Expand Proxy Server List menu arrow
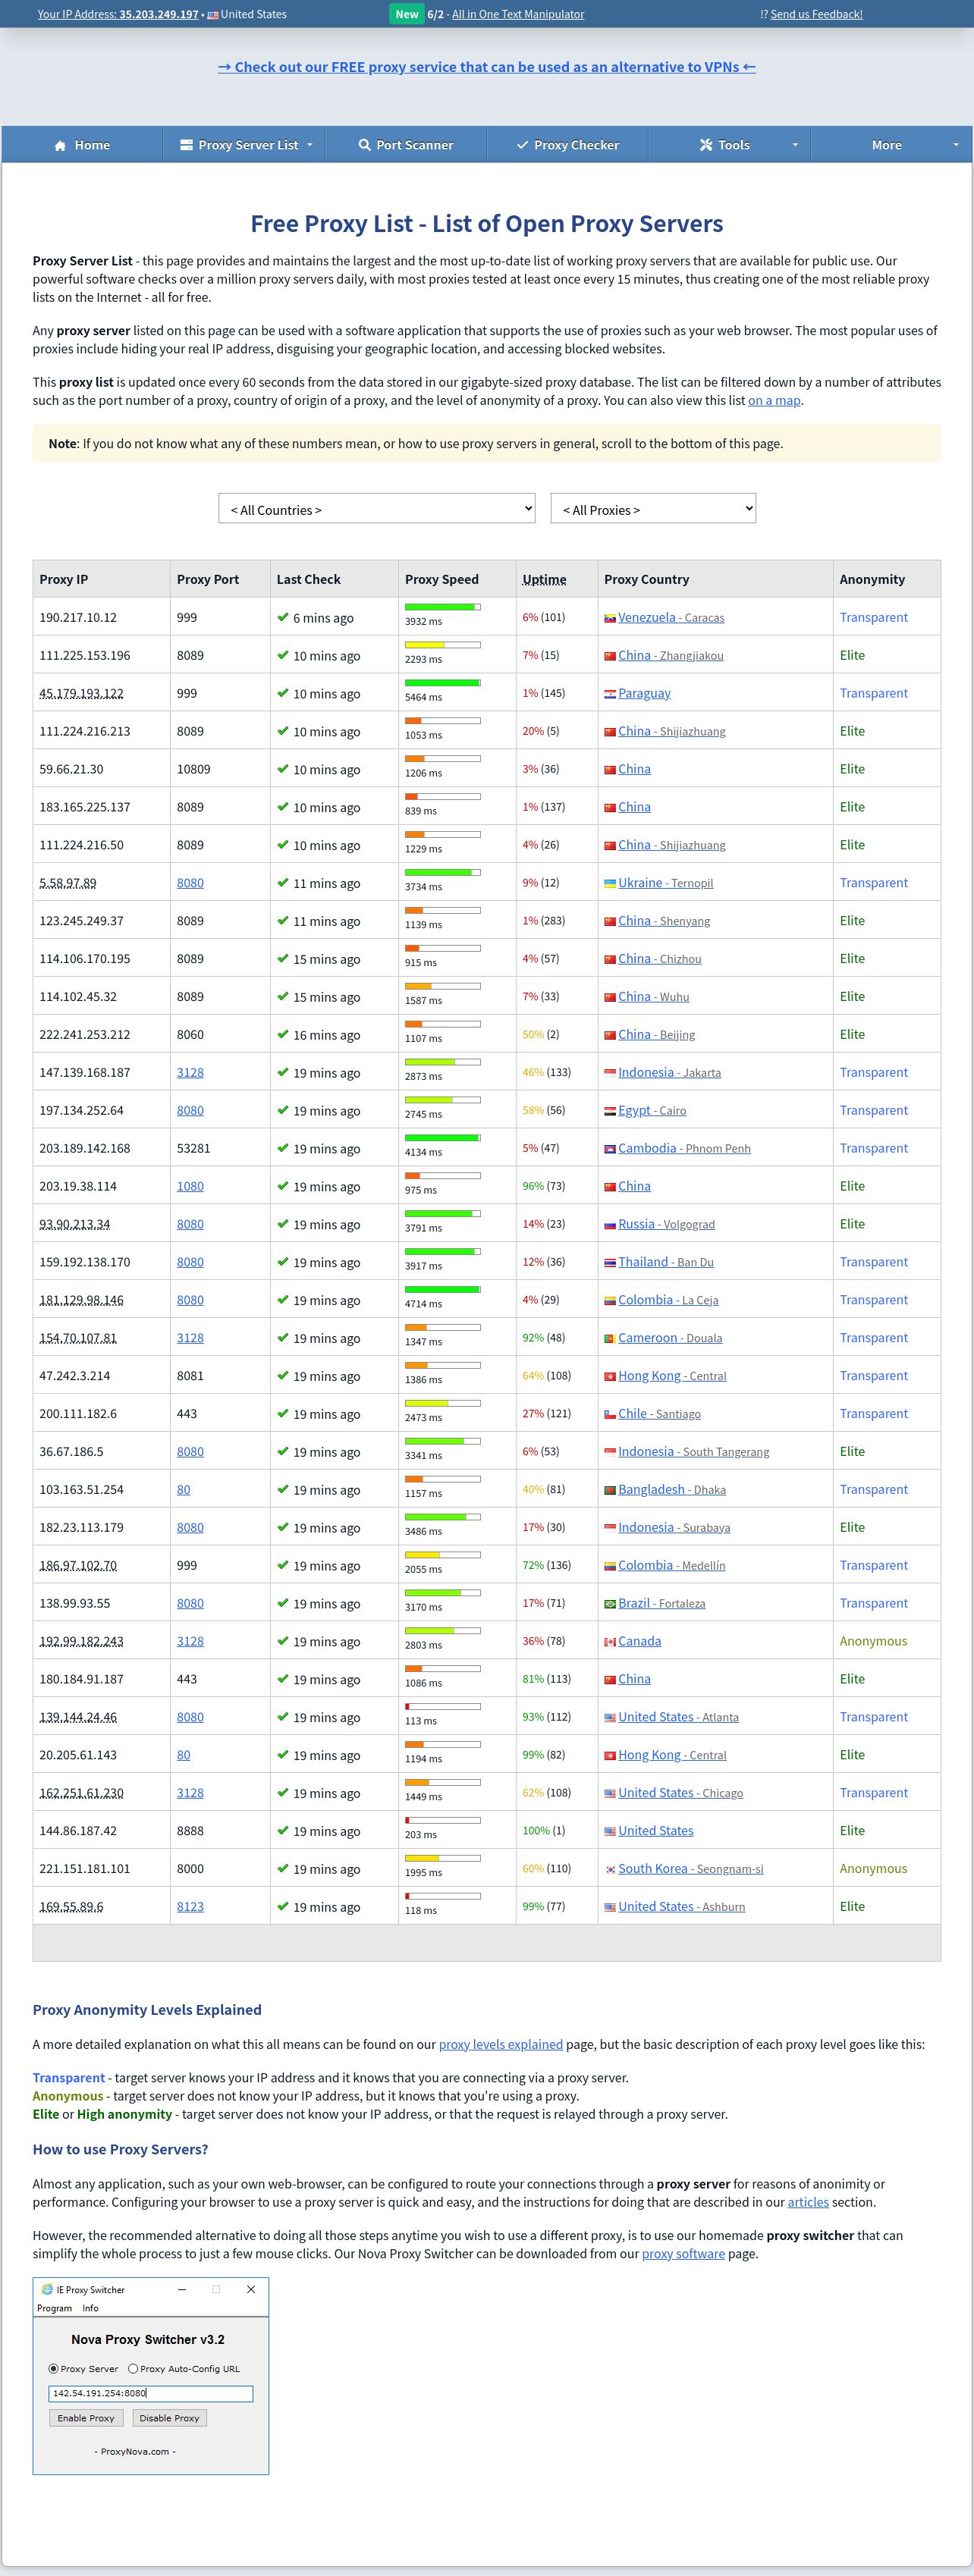Image resolution: width=974 pixels, height=2576 pixels. coord(310,145)
